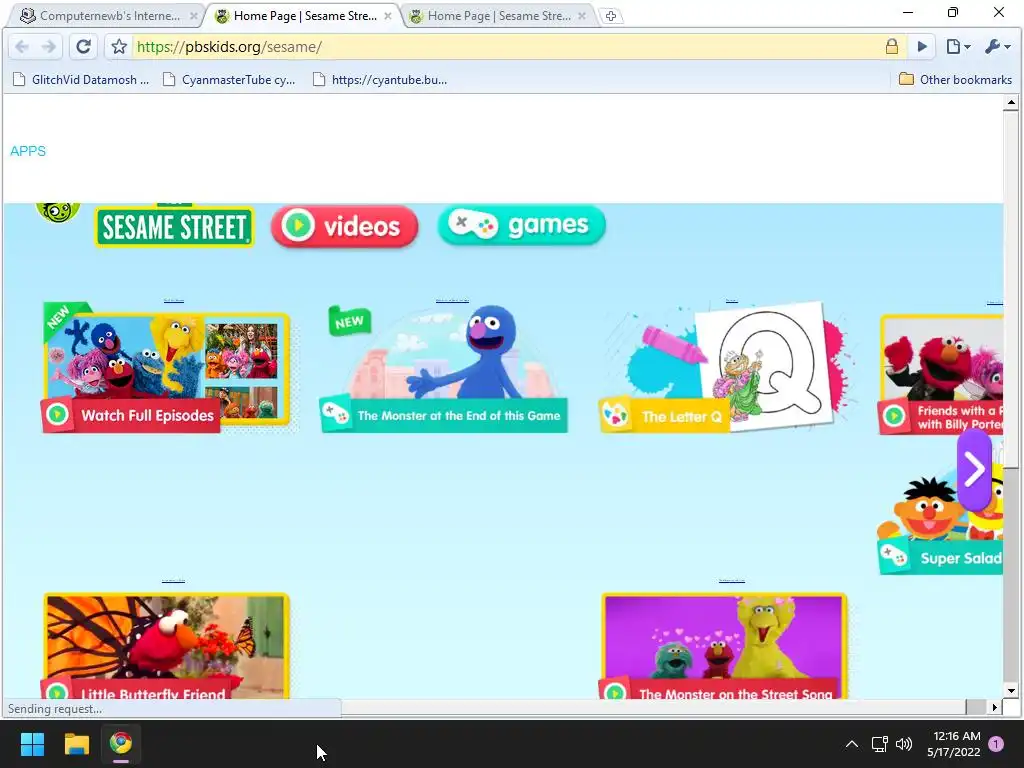Image resolution: width=1024 pixels, height=768 pixels.
Task: Click the vertical scrollbar up arrow
Action: [x=1011, y=103]
